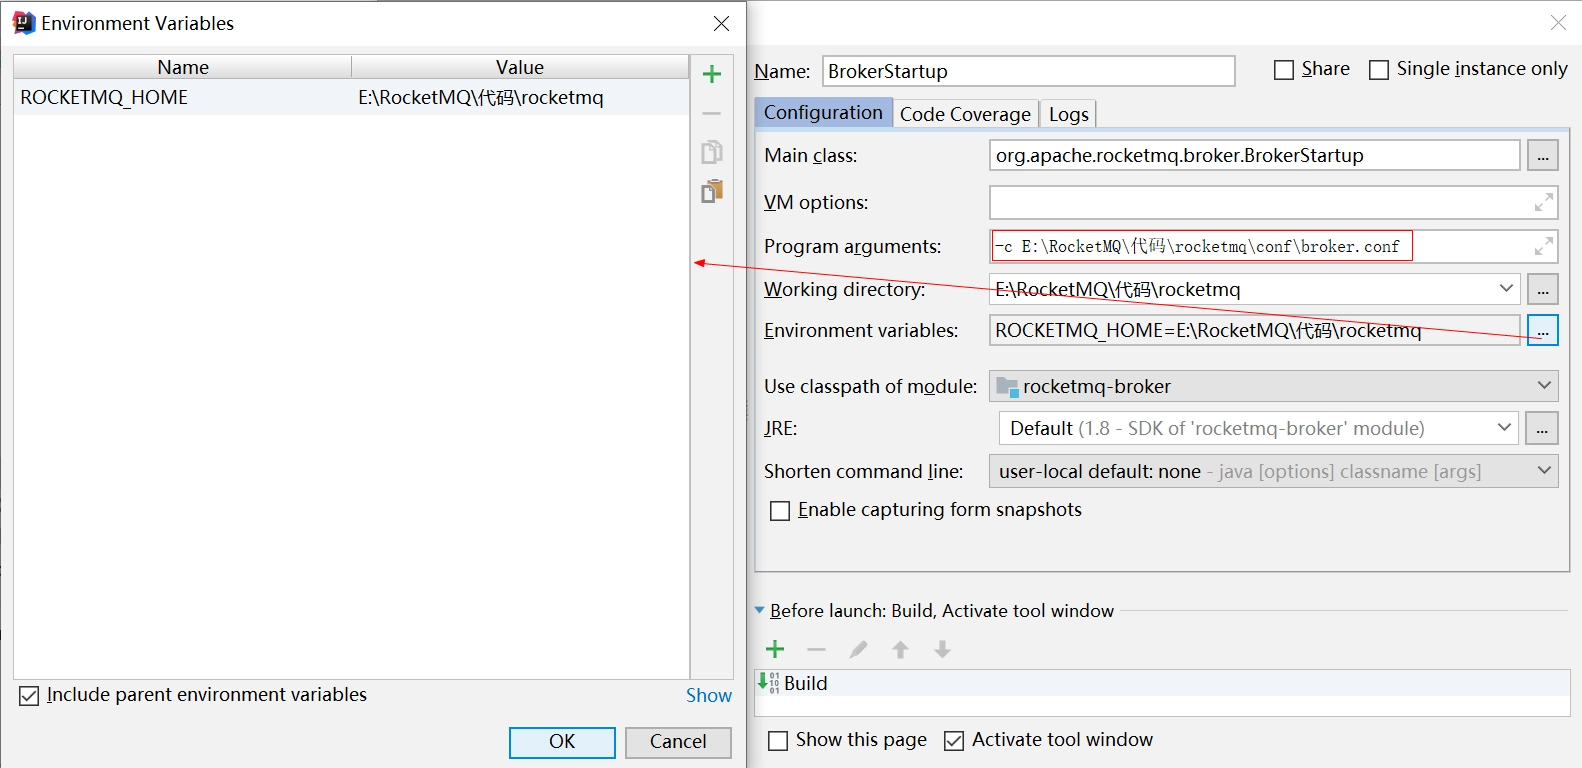Screen dimensions: 1582x768
Task: Remove selected environment variable with minus icon
Action: 712,114
